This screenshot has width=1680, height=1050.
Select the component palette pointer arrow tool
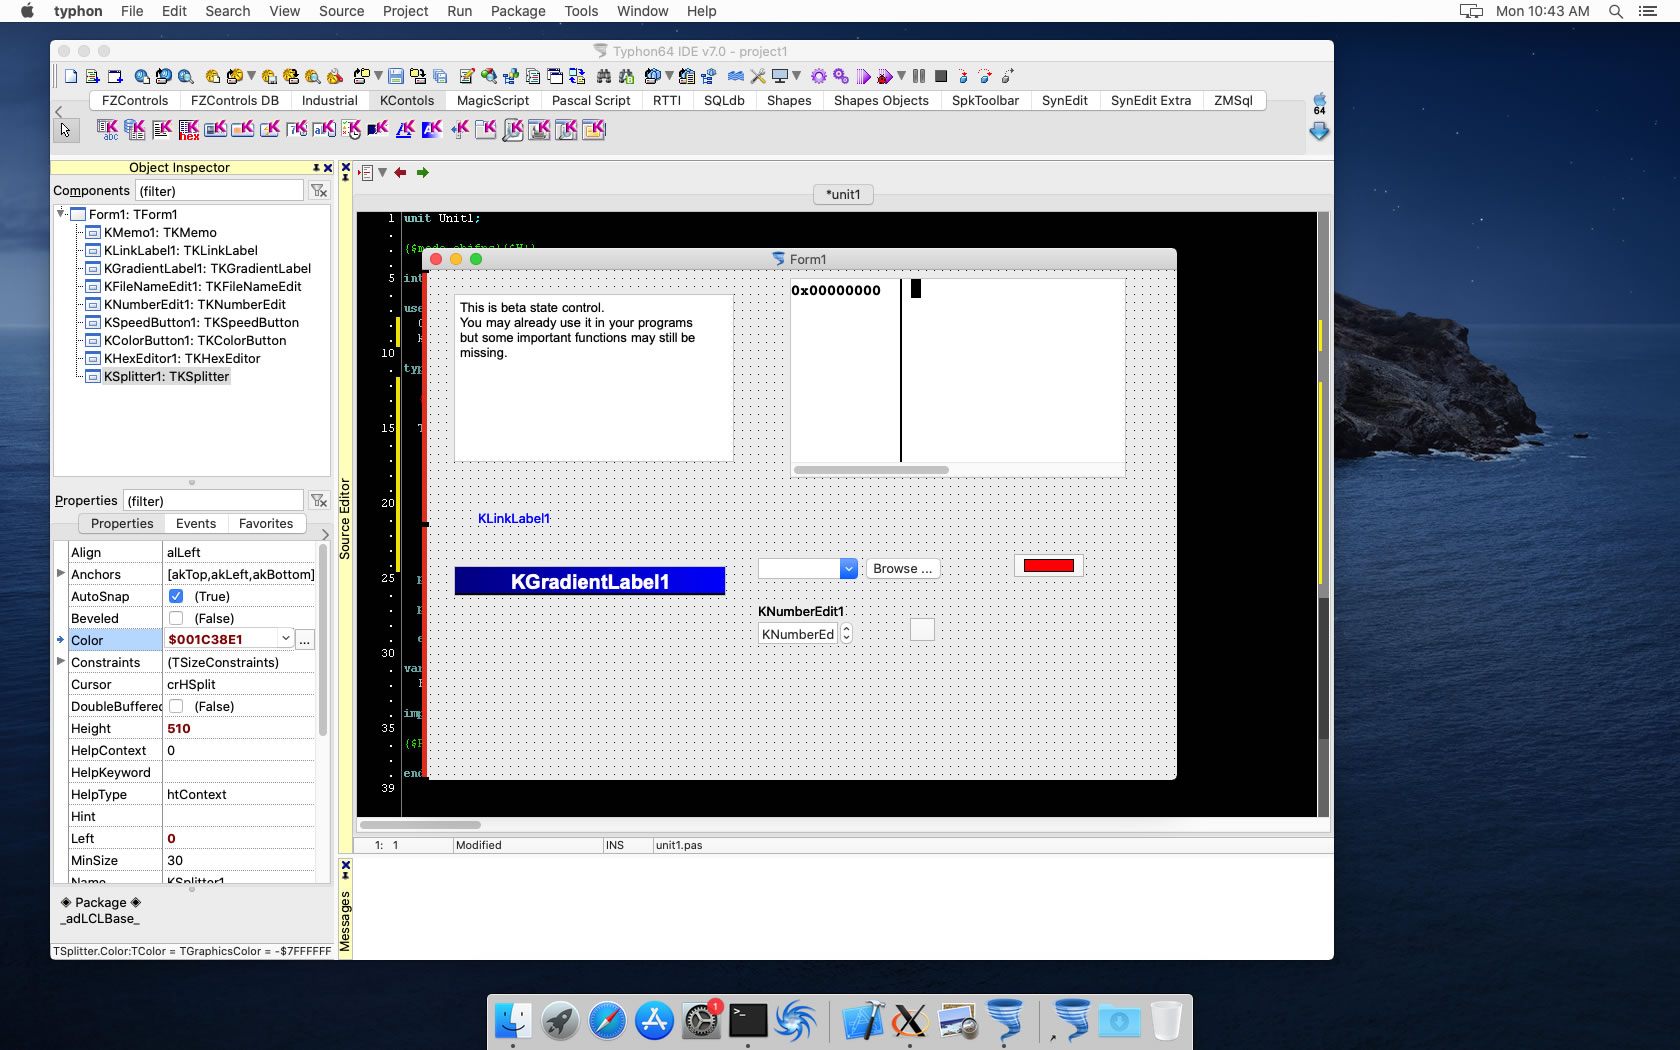pyautogui.click(x=65, y=130)
